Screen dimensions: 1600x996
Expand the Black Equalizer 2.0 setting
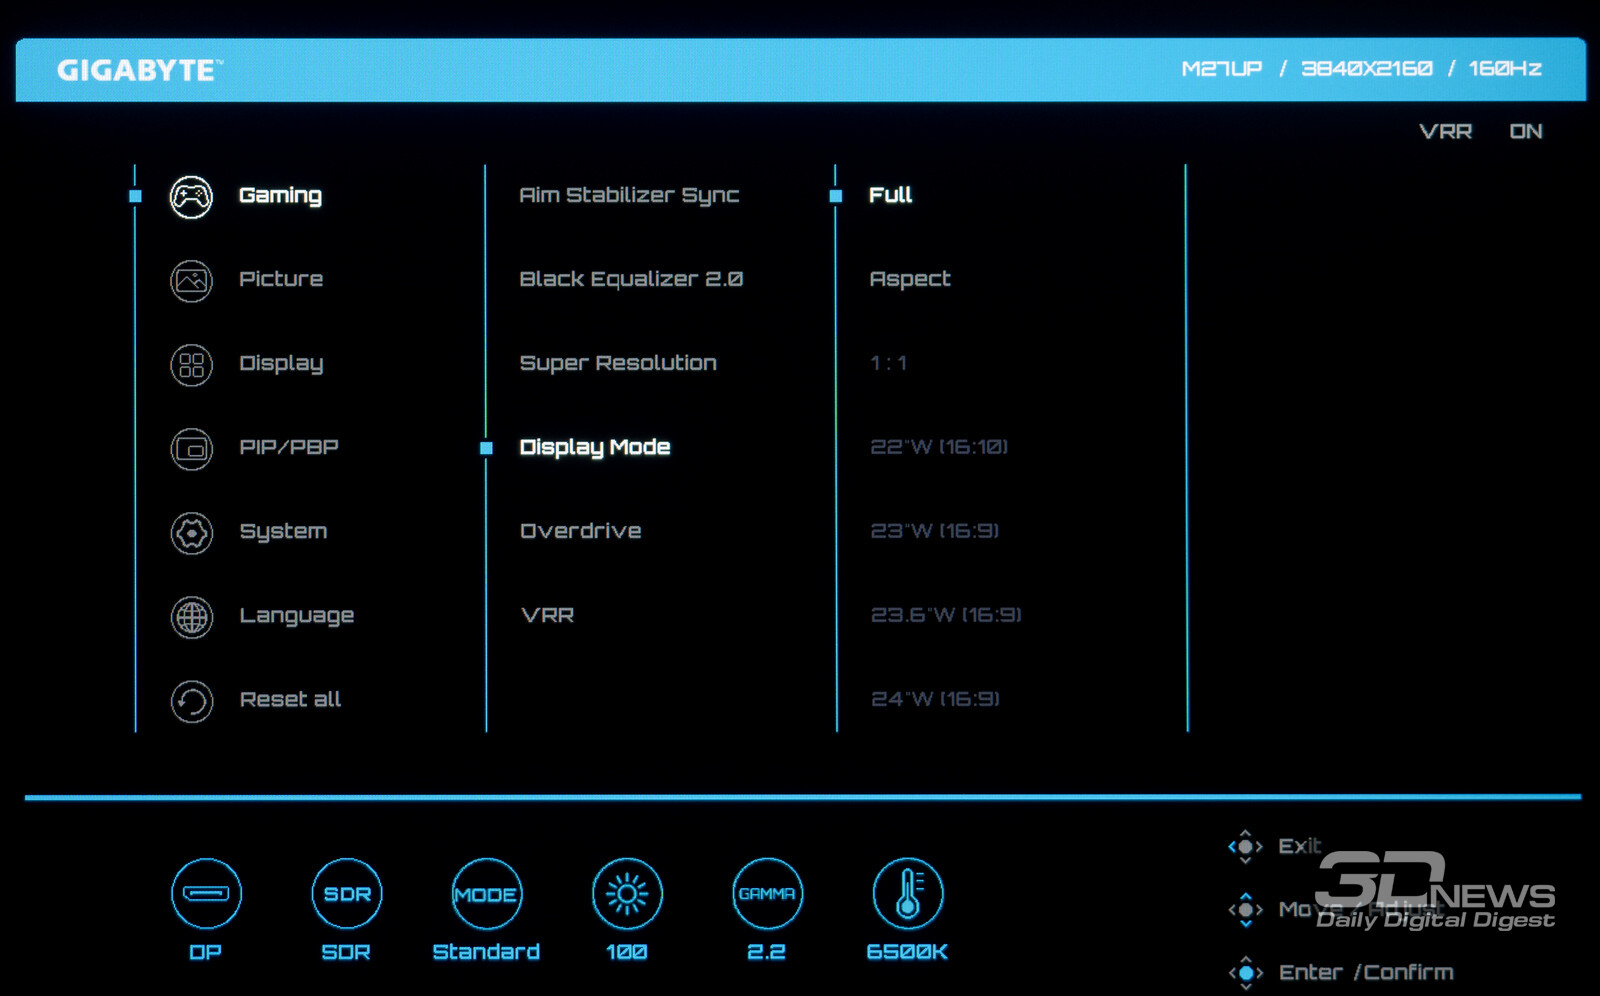point(630,279)
